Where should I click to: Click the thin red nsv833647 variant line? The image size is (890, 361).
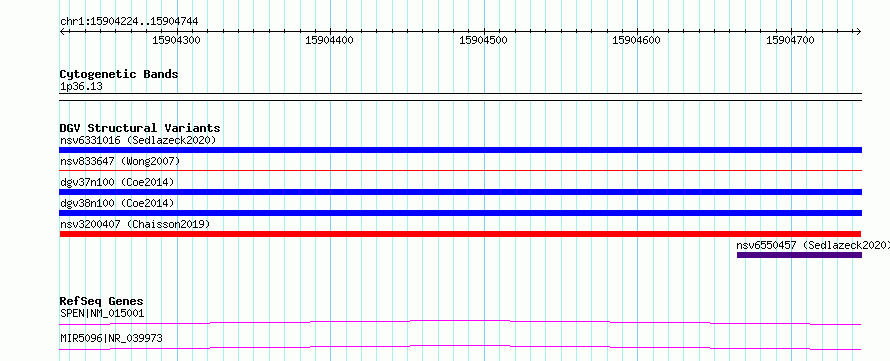pos(460,170)
